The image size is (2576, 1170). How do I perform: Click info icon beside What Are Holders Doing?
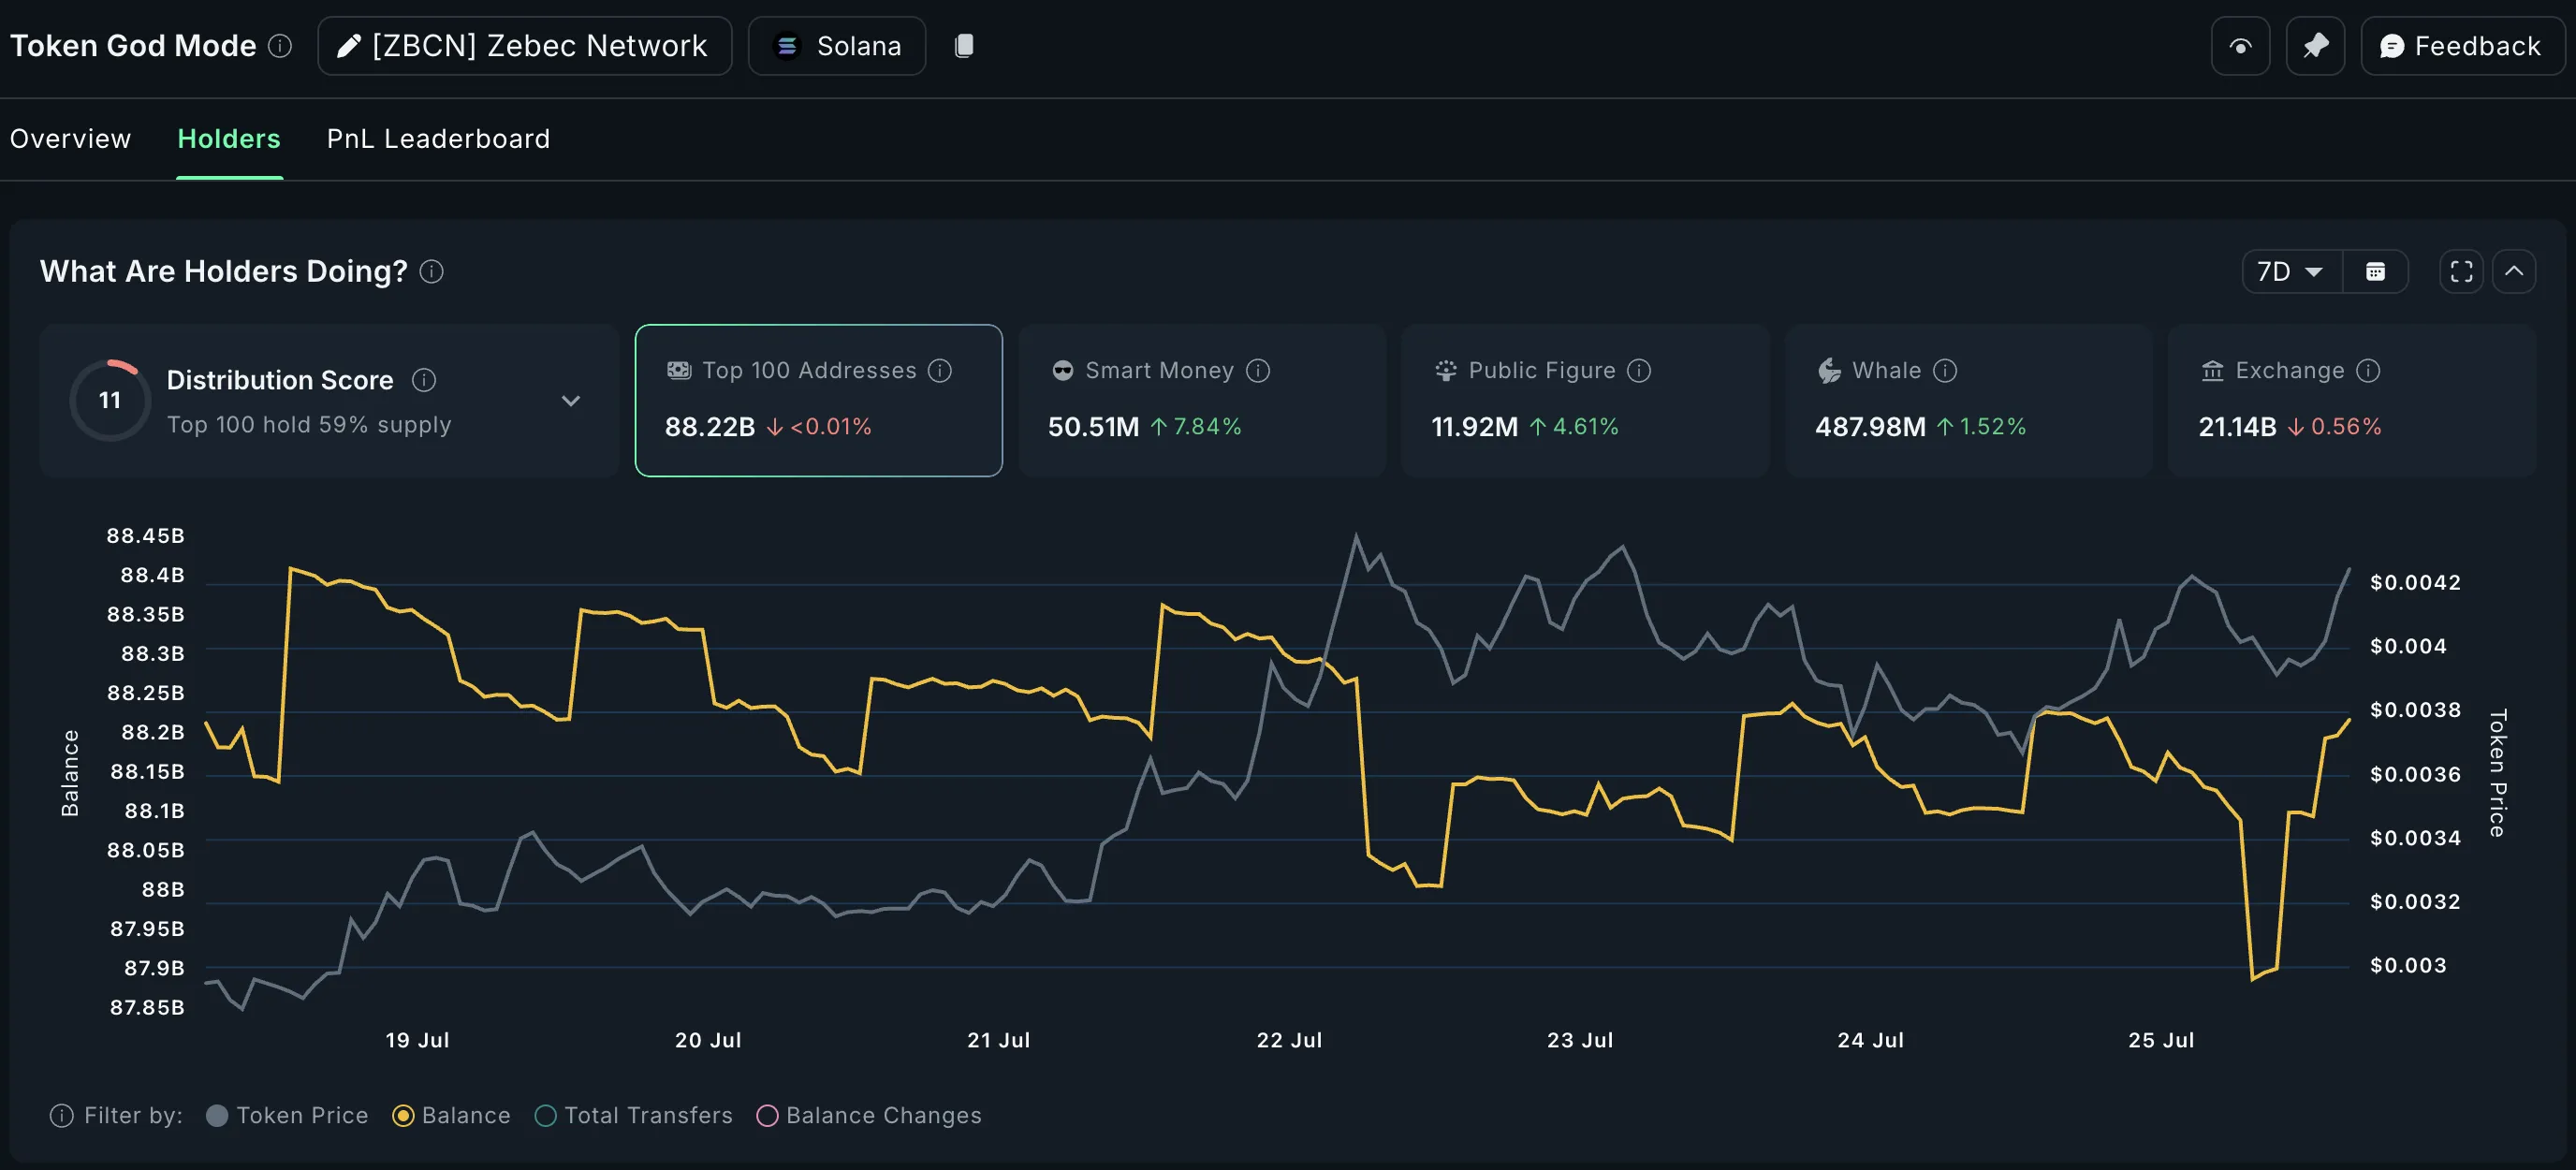click(431, 272)
